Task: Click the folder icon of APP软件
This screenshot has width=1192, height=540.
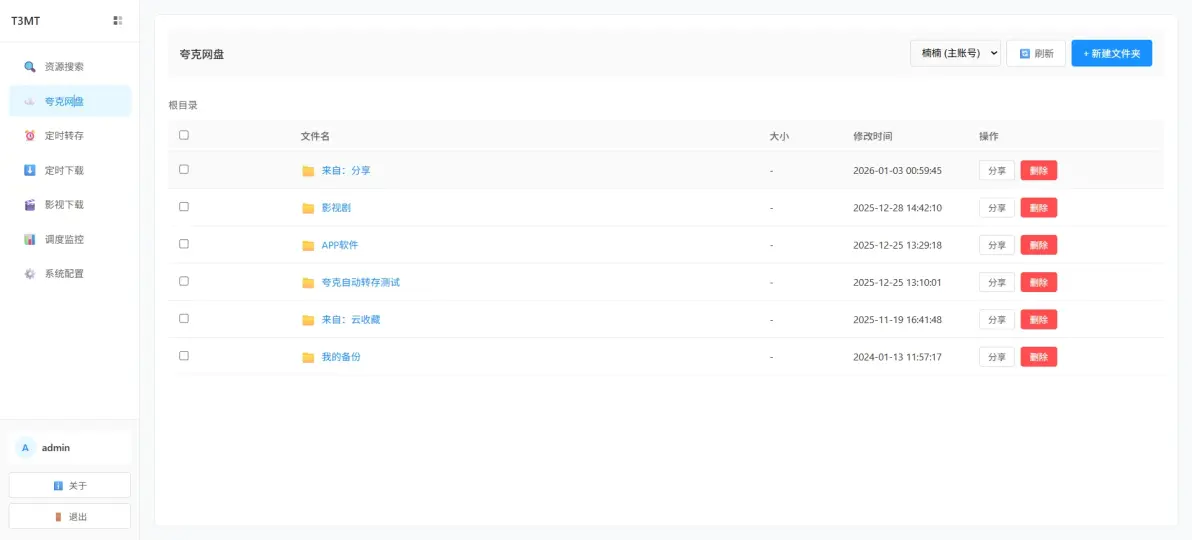Action: click(x=308, y=246)
